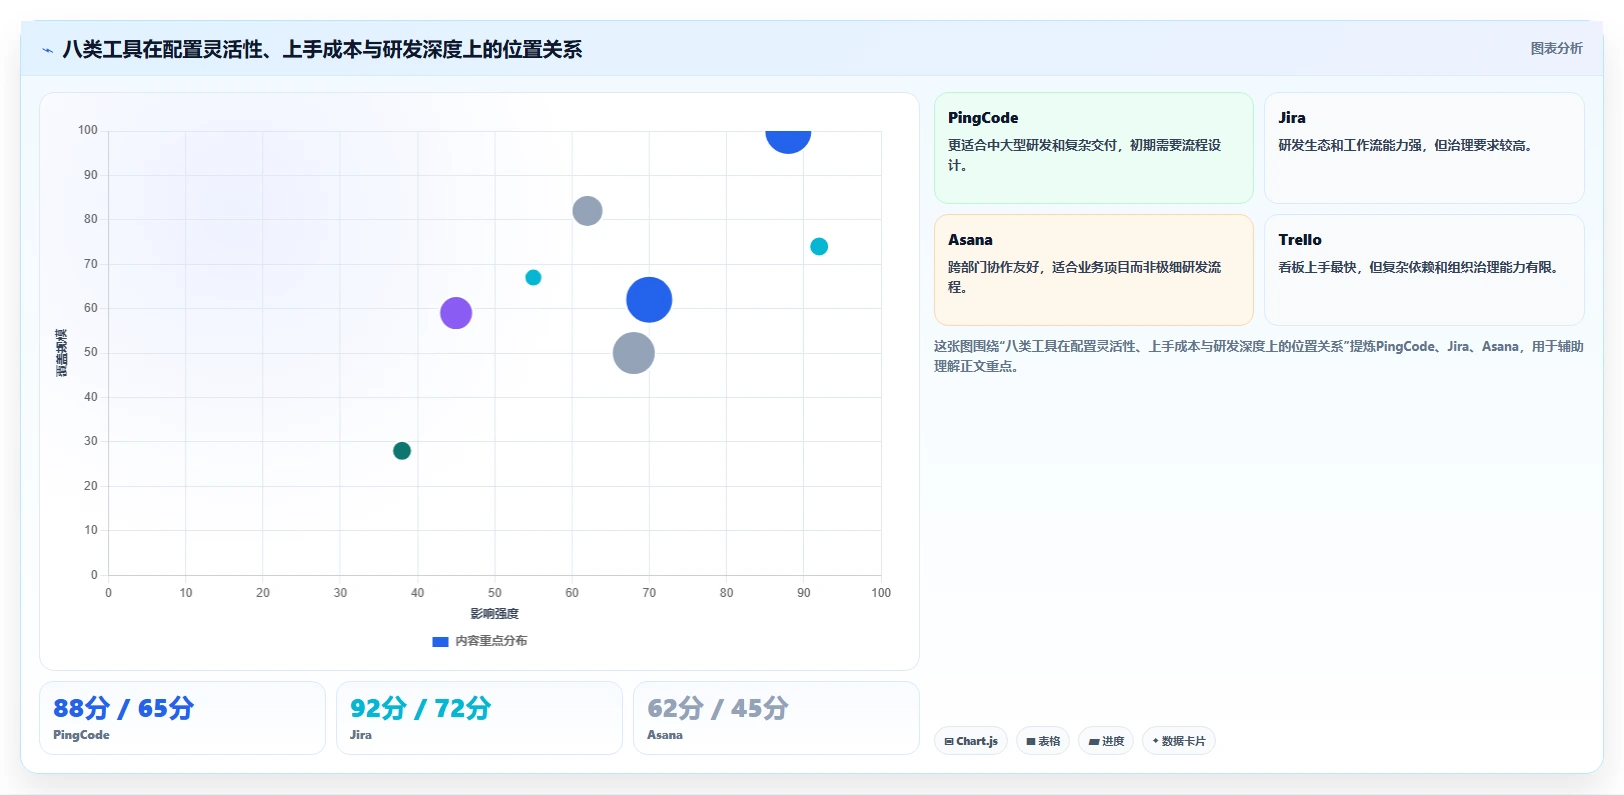This screenshot has height=795, width=1624.
Task: Select the purple bubble in the chart
Action: [x=456, y=313]
